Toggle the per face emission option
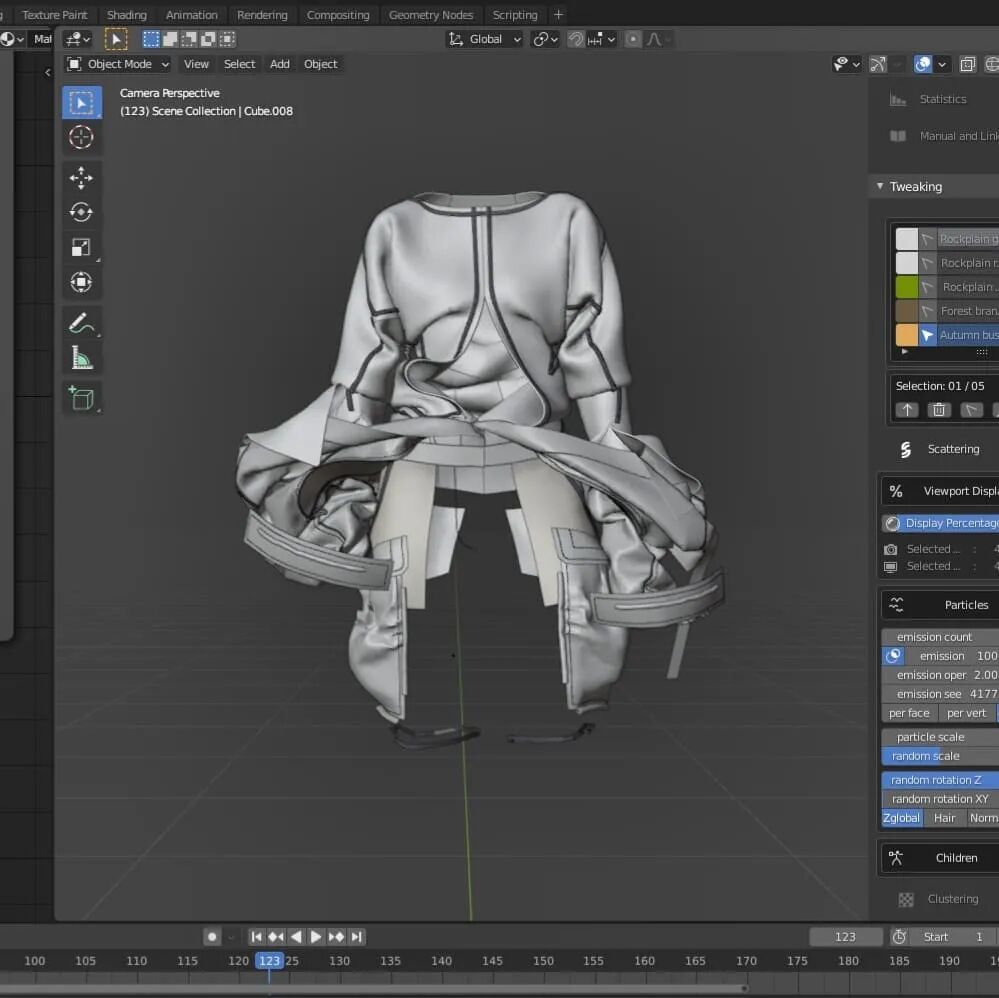999x998 pixels. tap(909, 713)
